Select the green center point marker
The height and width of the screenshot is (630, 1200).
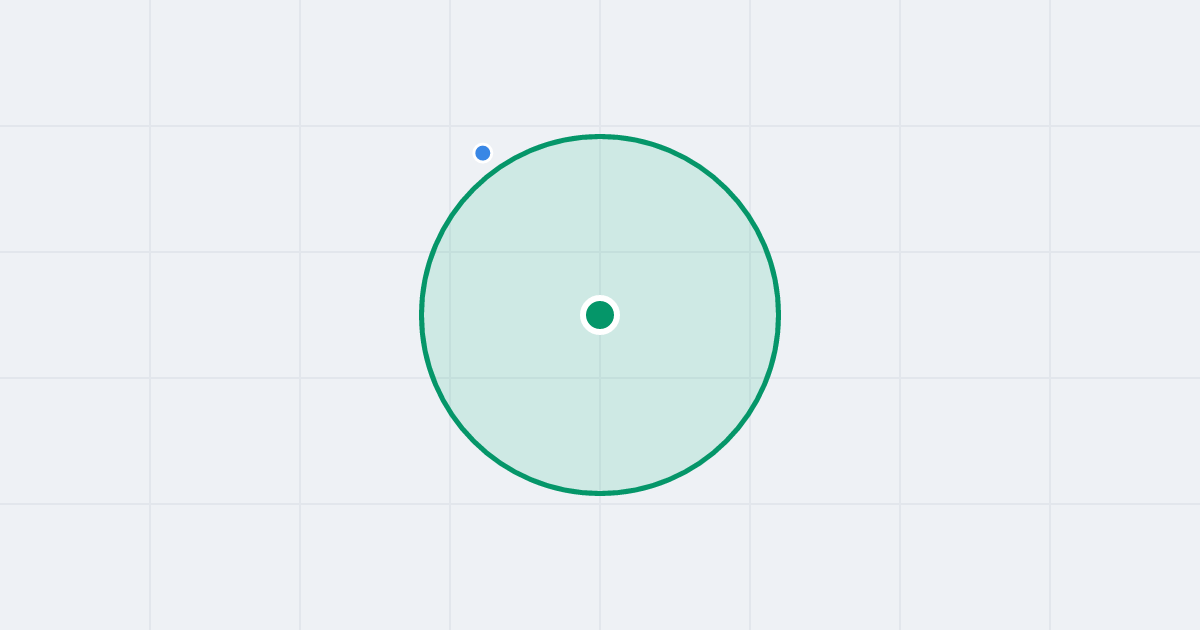(x=600, y=315)
